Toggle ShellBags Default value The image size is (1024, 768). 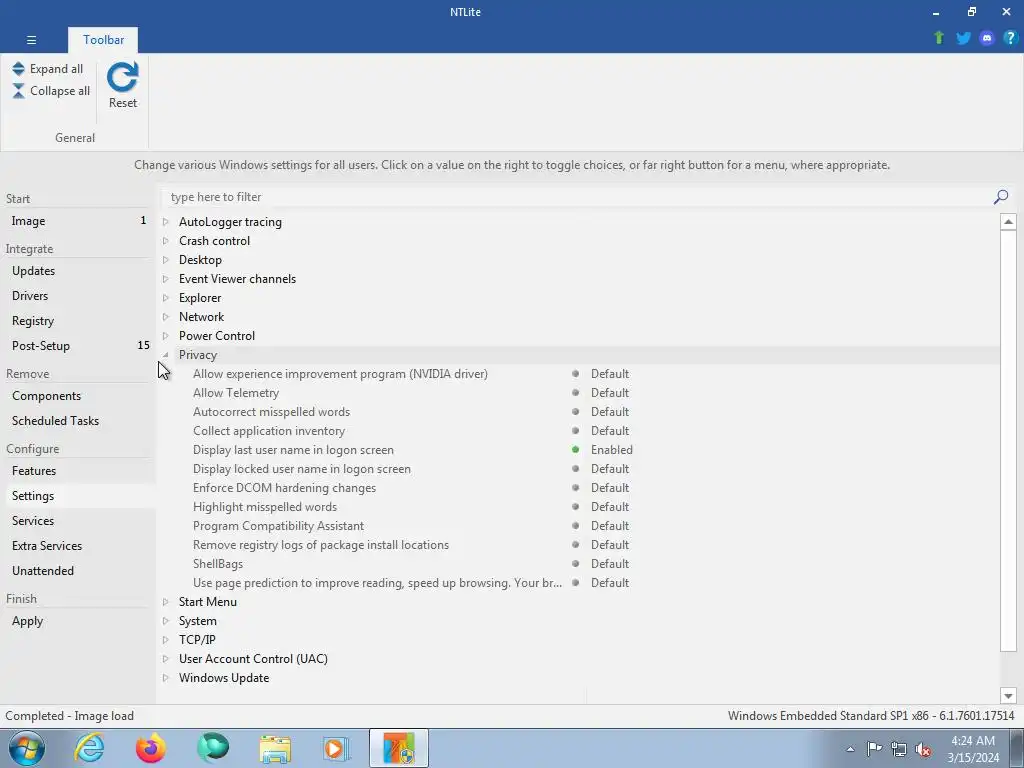coord(610,564)
